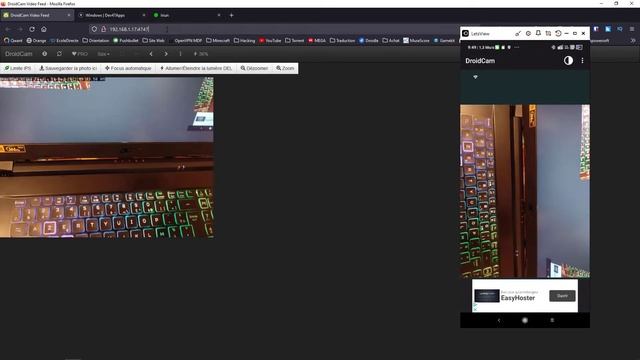Image resolution: width=640 pixels, height=360 pixels.
Task: Close the EasyHoster ad with X
Action: point(475,309)
